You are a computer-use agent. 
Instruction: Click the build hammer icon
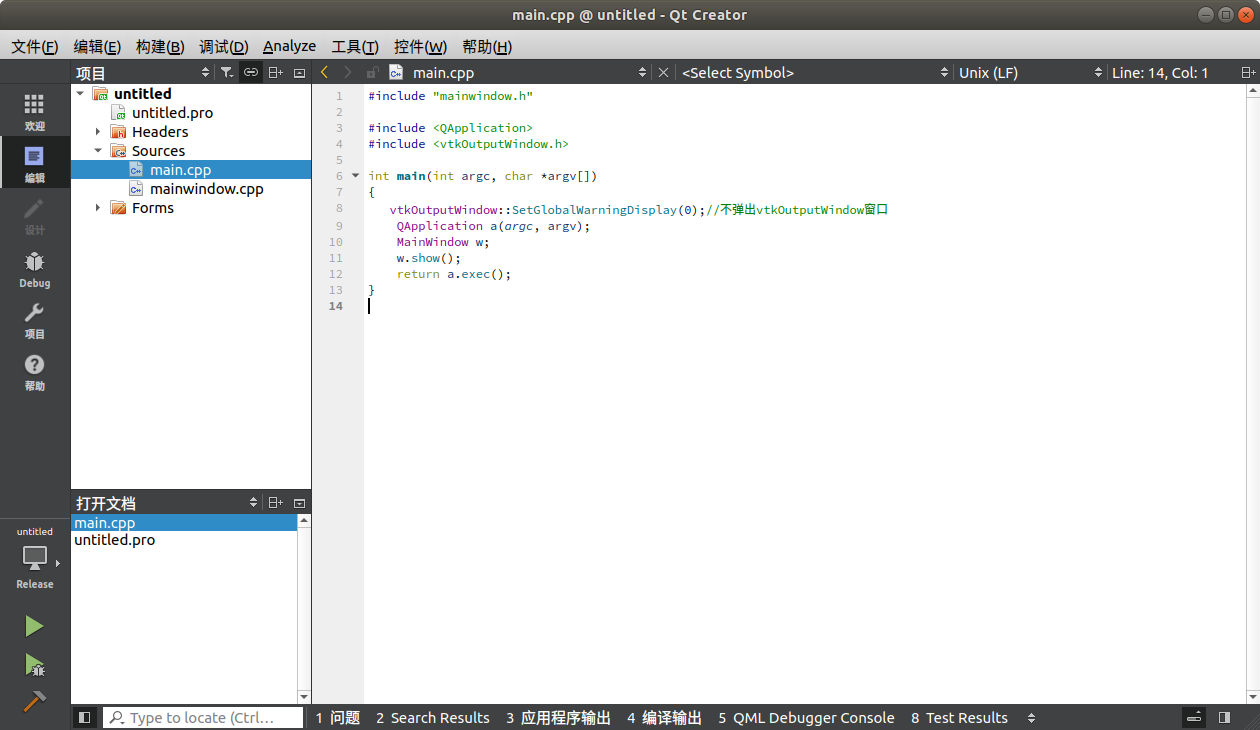33,701
